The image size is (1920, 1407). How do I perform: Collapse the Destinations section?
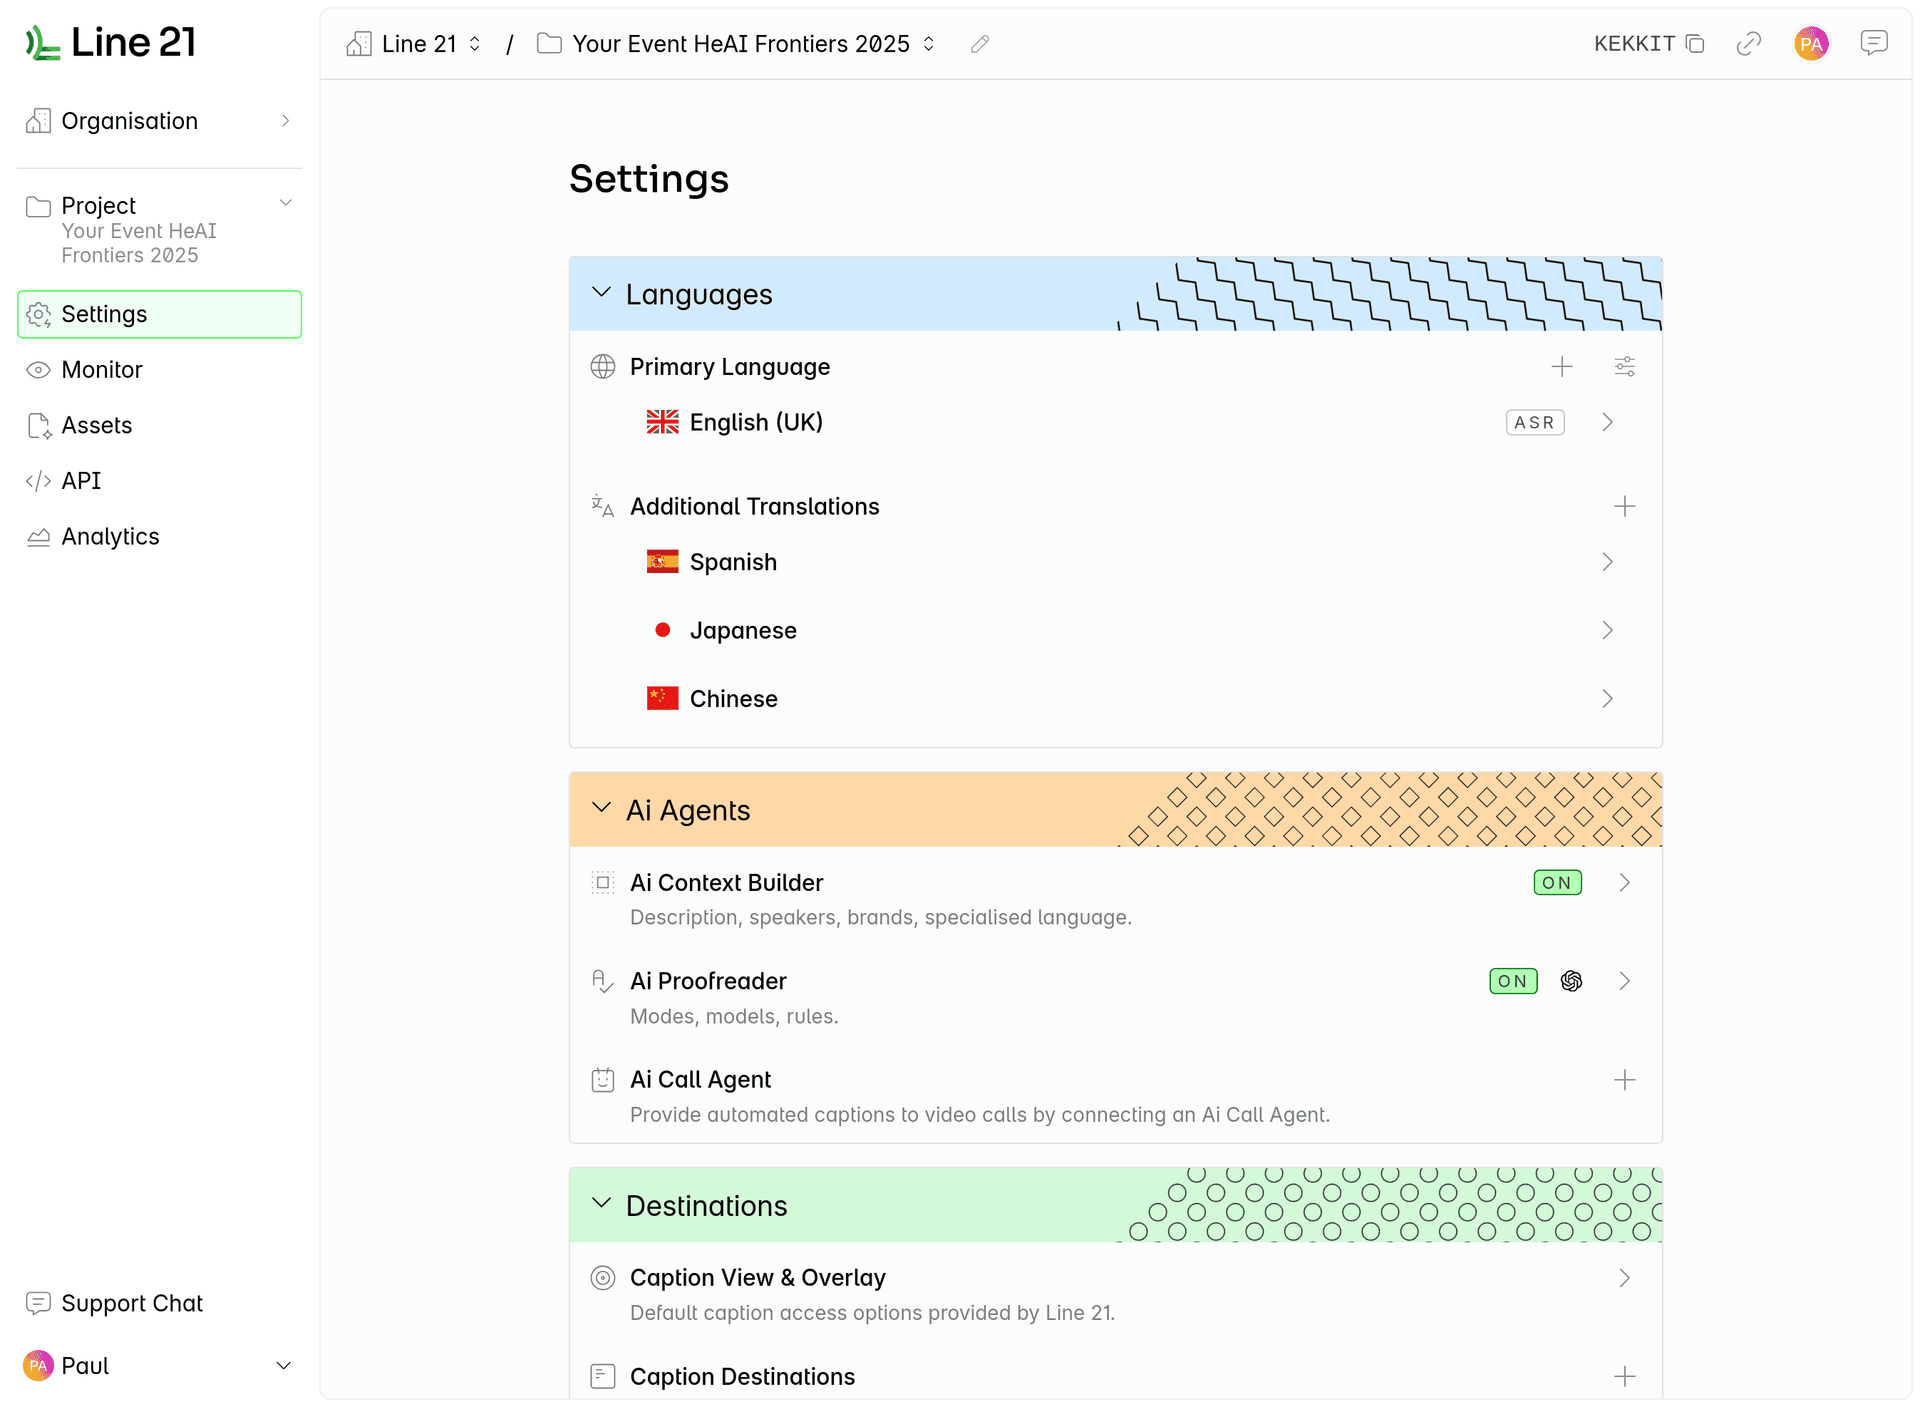tap(601, 1203)
